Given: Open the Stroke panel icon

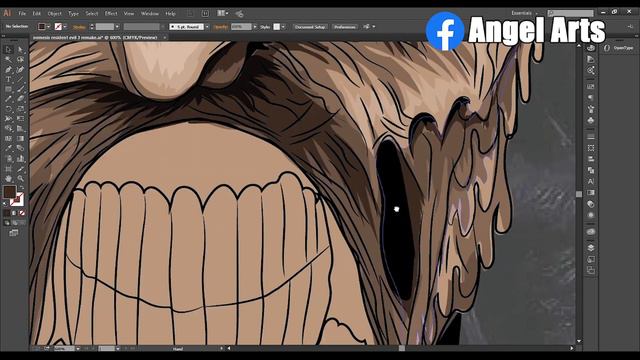Looking at the screenshot, I should (x=591, y=137).
